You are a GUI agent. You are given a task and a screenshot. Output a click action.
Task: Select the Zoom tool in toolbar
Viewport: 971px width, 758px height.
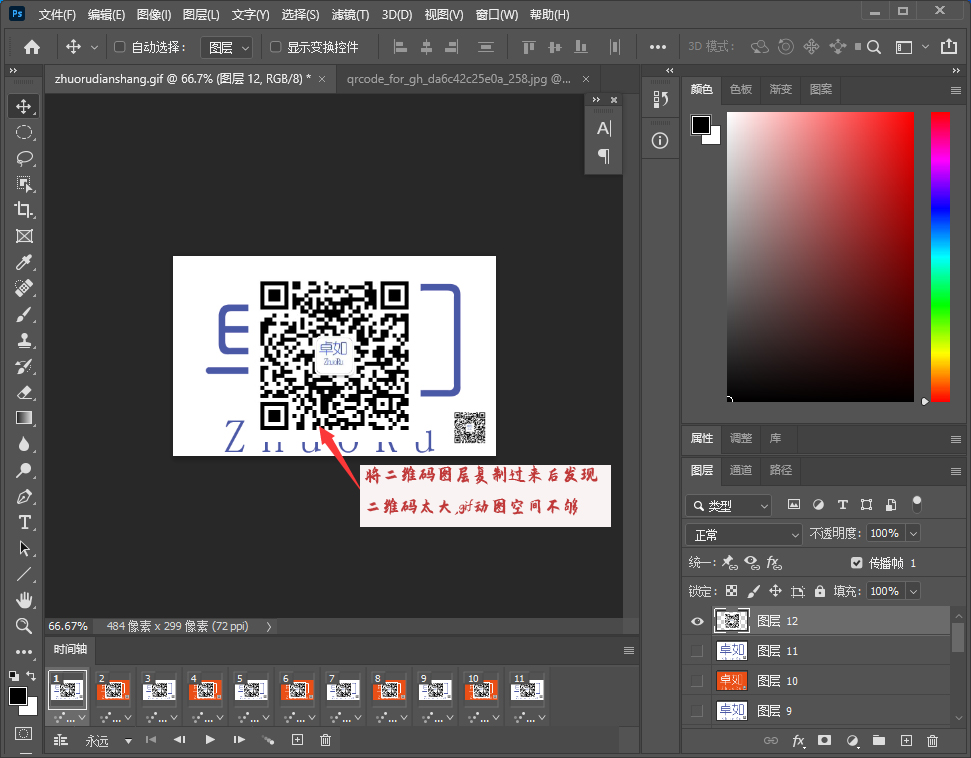coord(23,626)
